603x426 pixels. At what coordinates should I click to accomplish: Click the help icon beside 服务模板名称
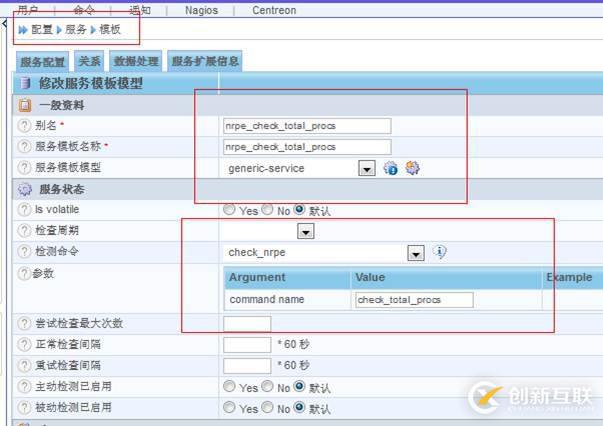pyautogui.click(x=24, y=146)
